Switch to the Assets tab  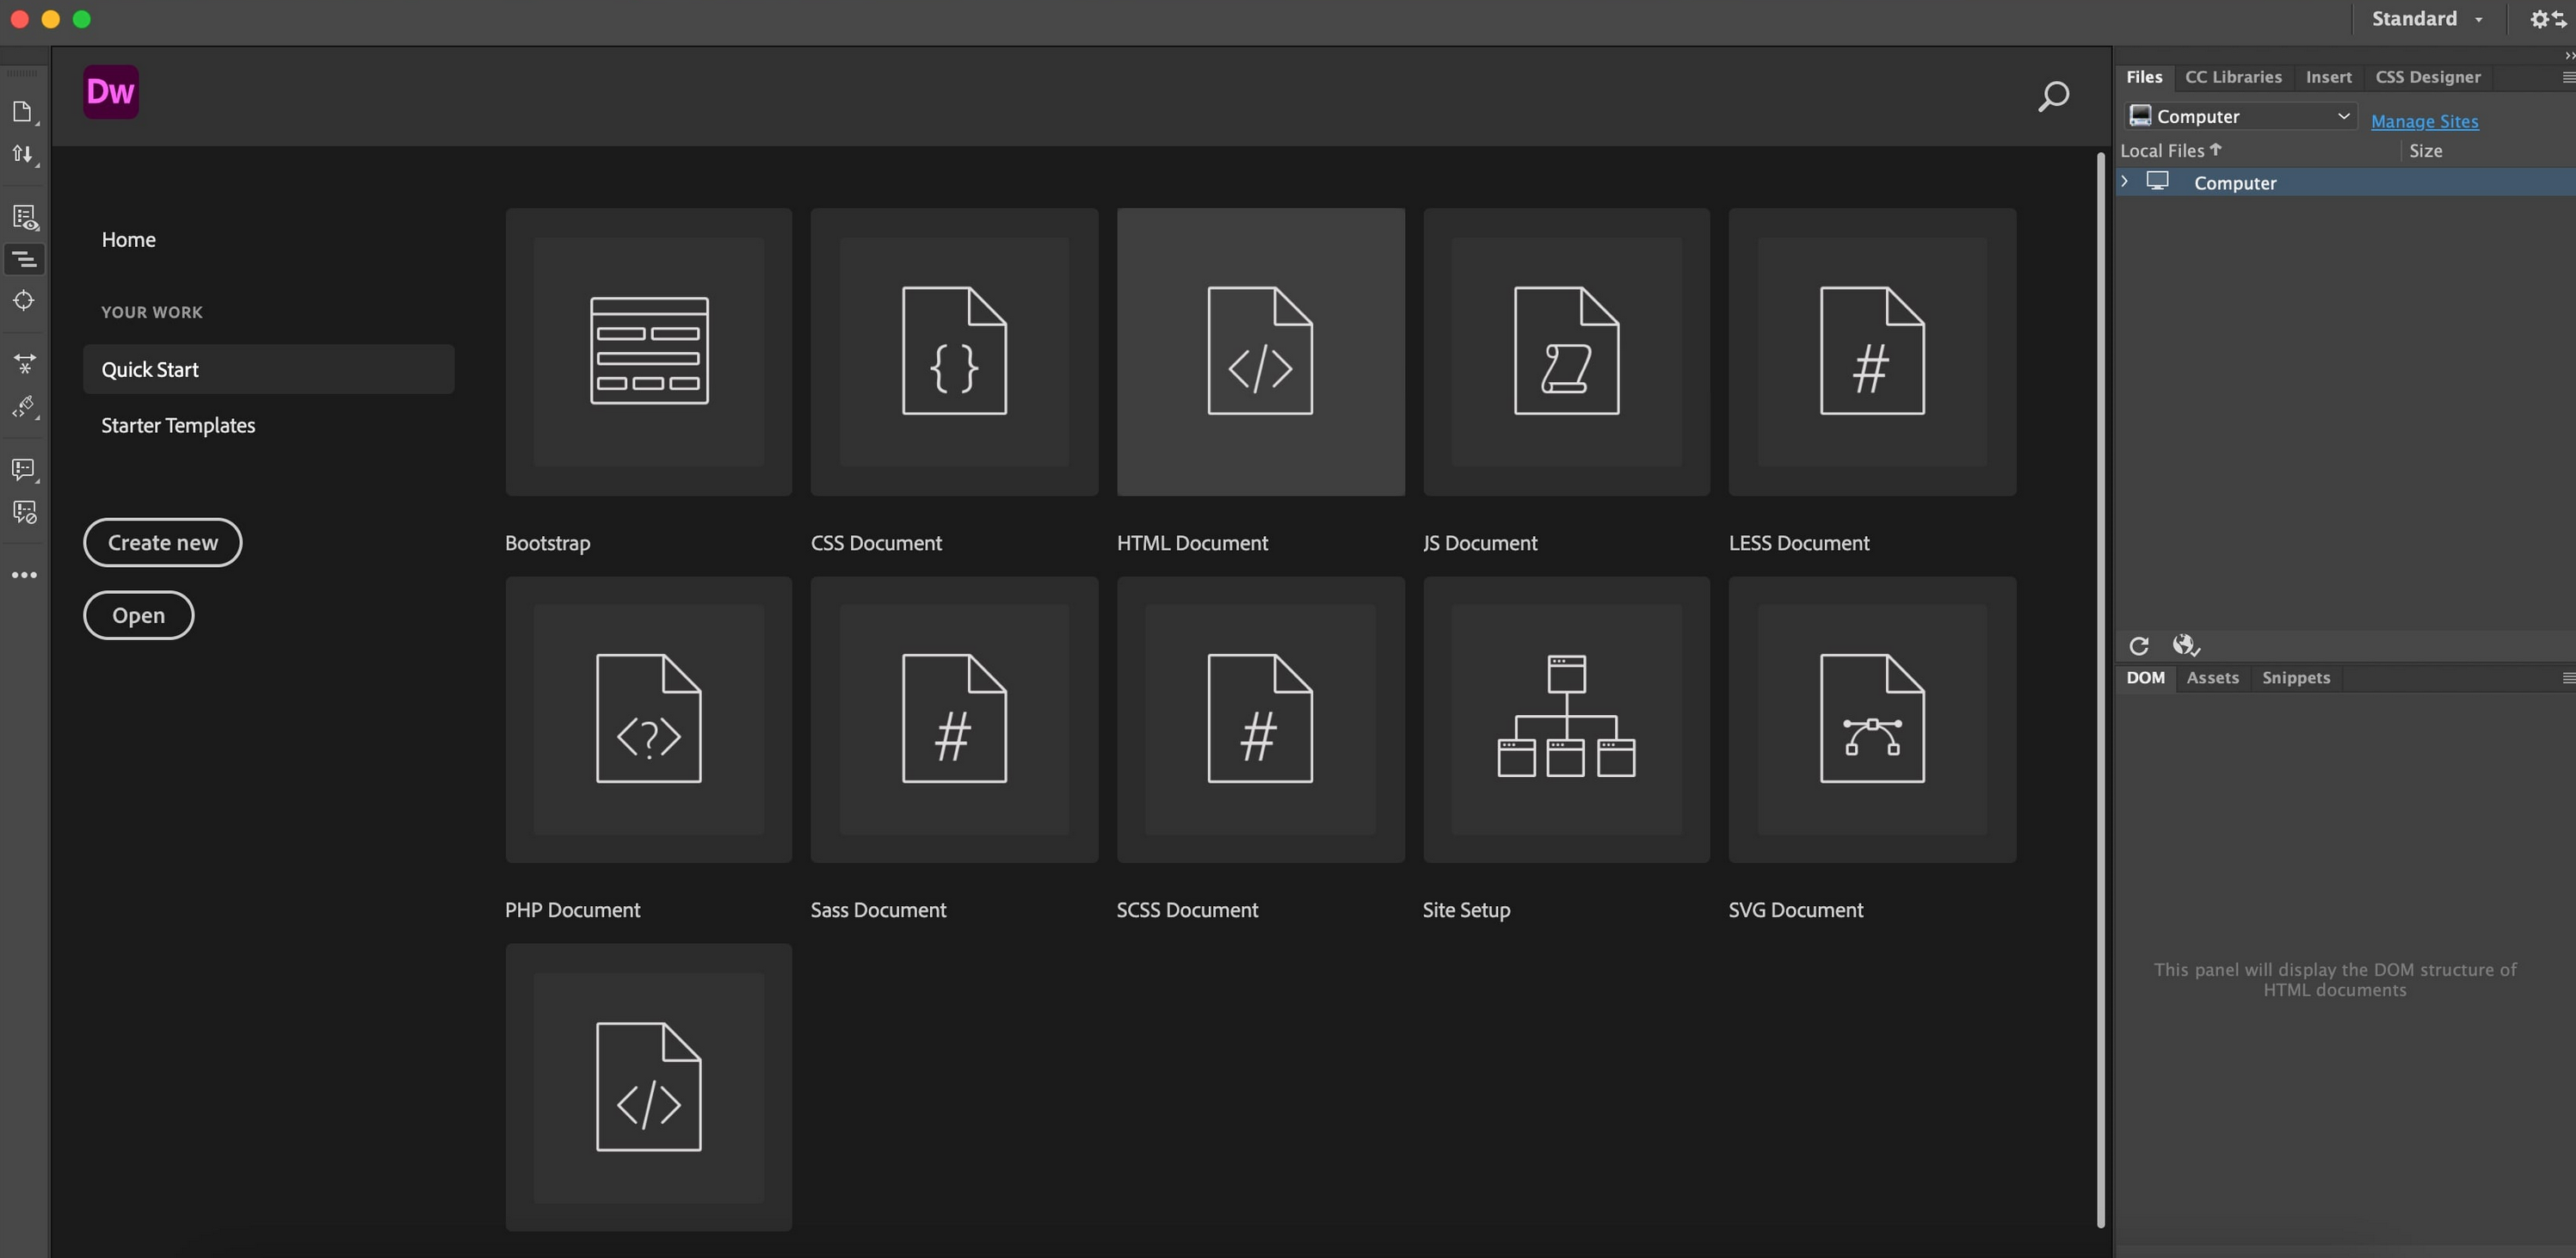point(2212,678)
